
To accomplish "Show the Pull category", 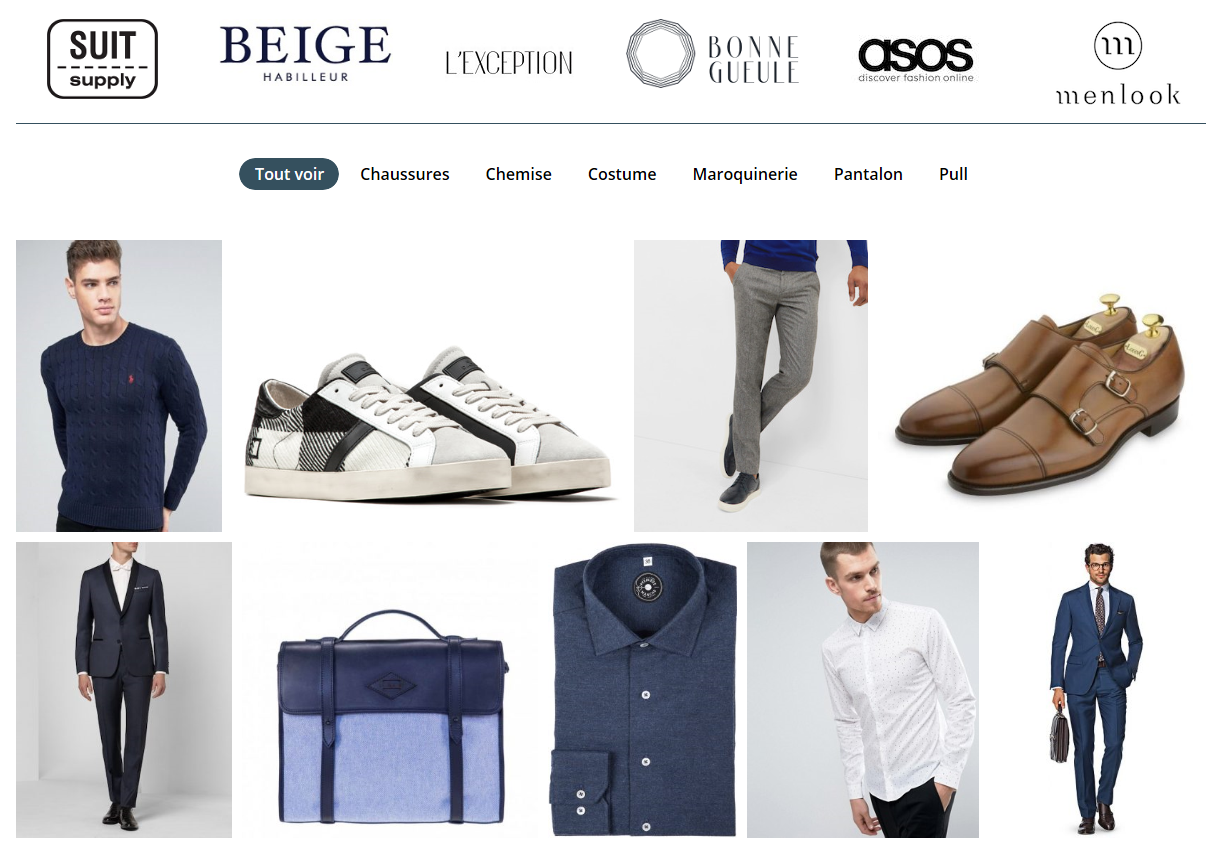I will [x=953, y=174].
